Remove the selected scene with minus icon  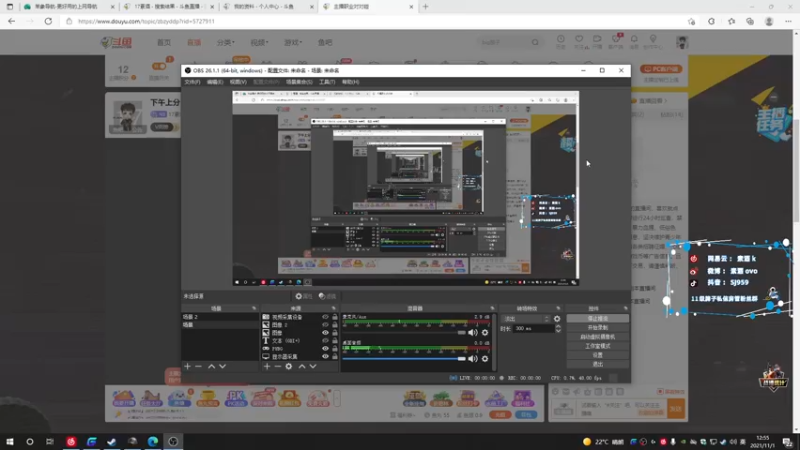[198, 366]
